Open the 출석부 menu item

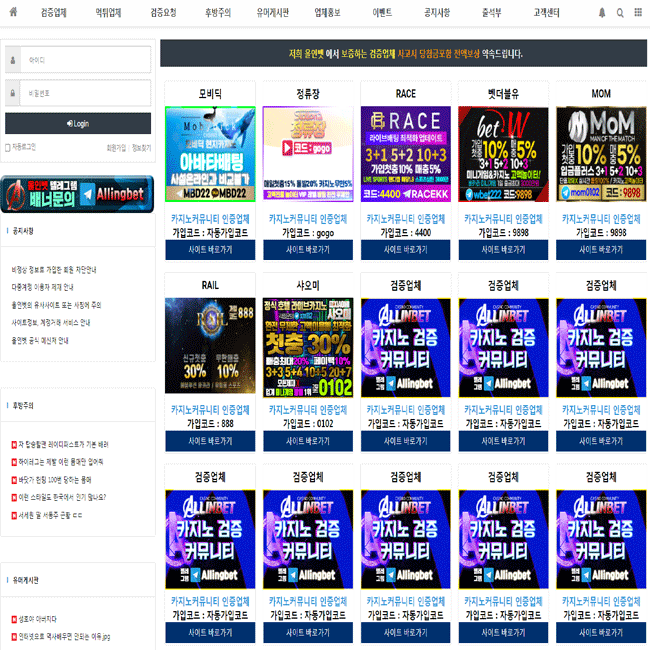492,13
